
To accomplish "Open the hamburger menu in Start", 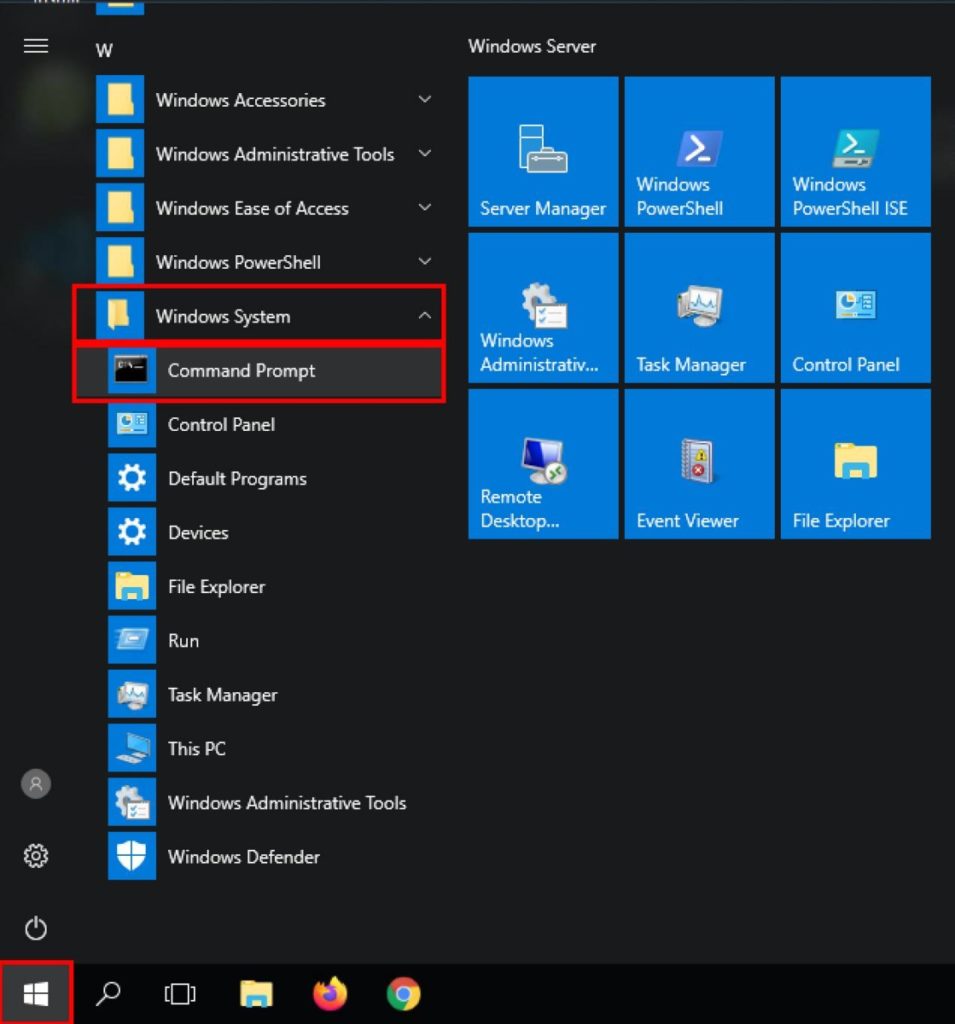I will [x=35, y=46].
